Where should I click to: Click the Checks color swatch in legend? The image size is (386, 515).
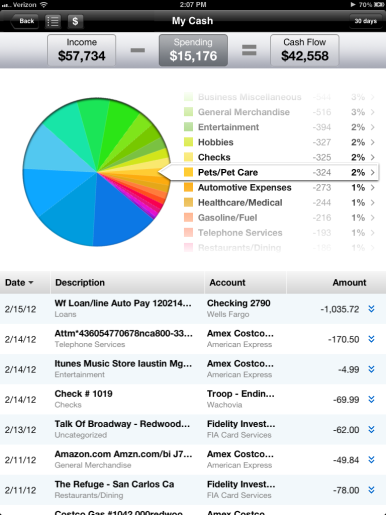point(188,157)
